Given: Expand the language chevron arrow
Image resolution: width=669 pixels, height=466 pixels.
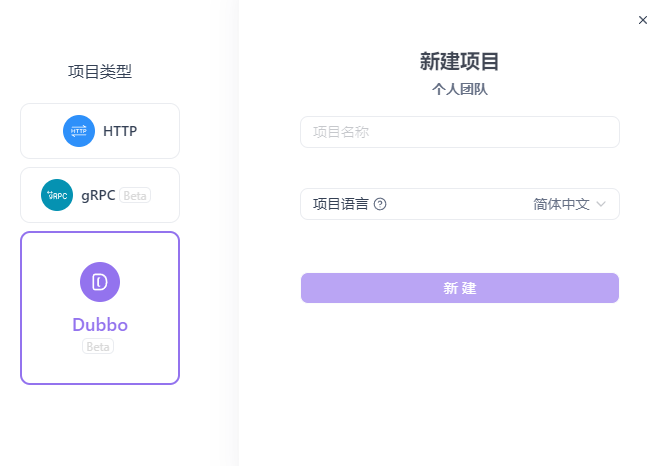Looking at the screenshot, I should coord(601,204).
